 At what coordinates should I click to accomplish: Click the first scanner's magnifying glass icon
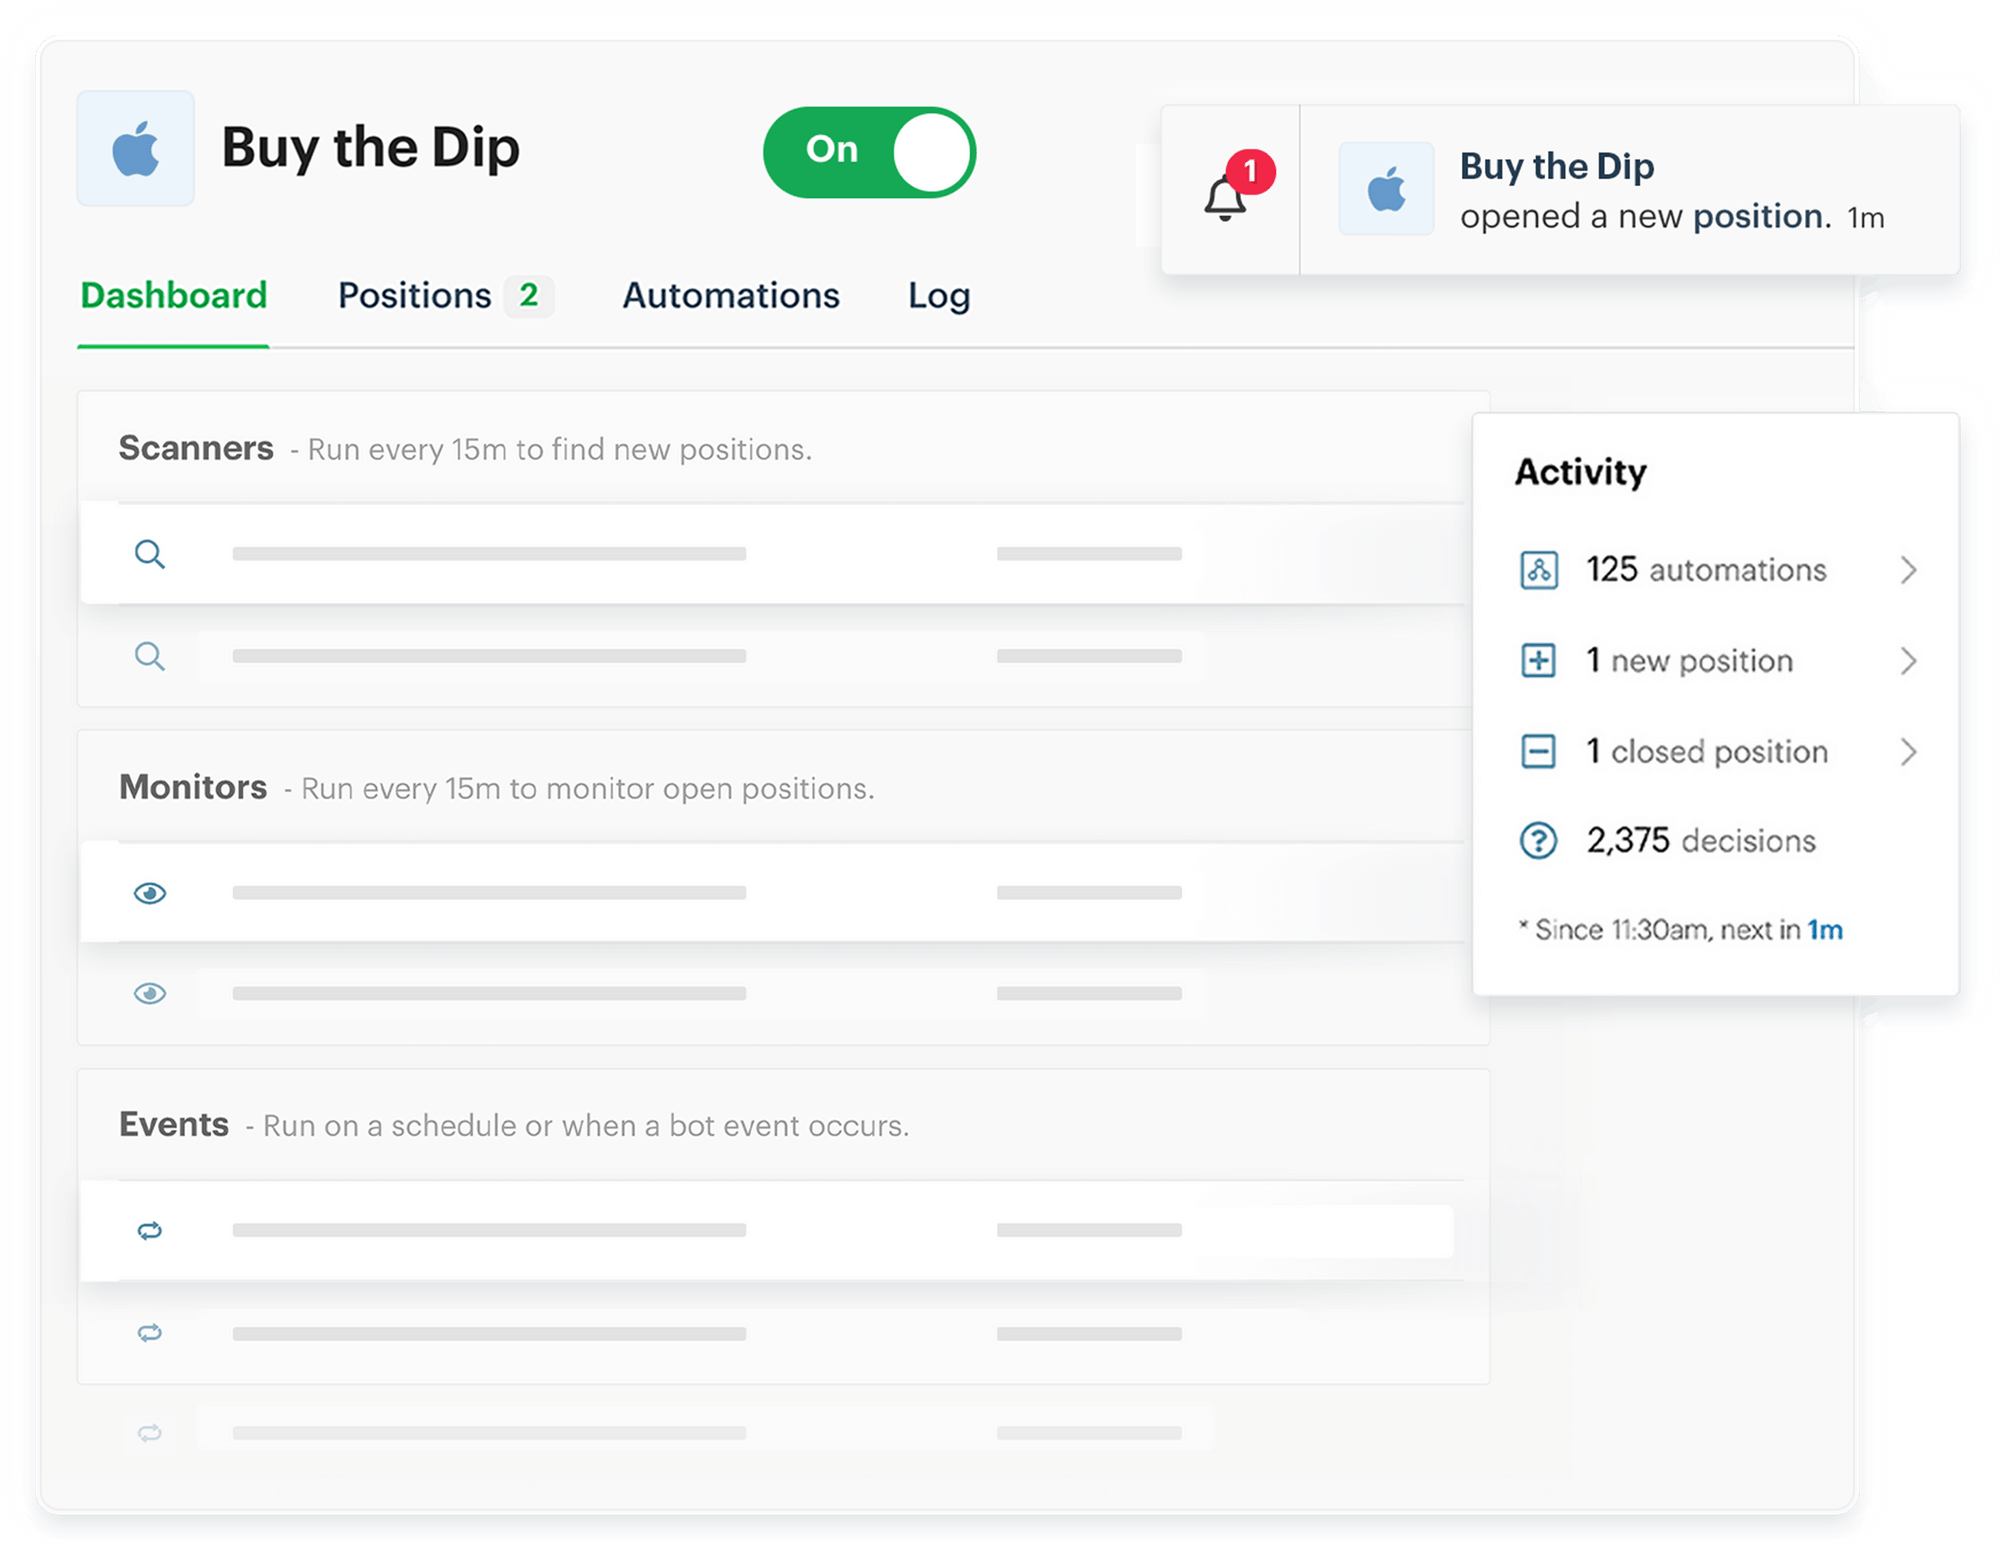pos(150,554)
